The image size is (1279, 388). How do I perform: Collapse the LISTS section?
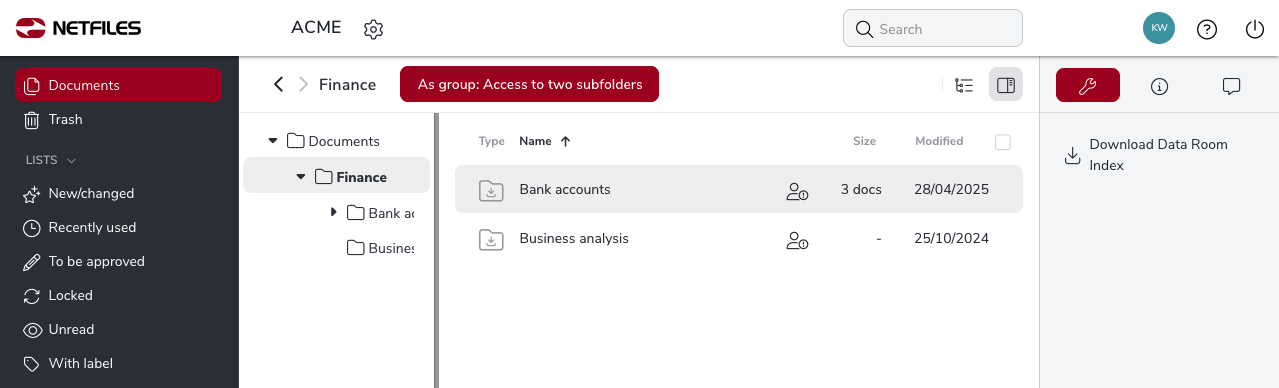point(51,160)
